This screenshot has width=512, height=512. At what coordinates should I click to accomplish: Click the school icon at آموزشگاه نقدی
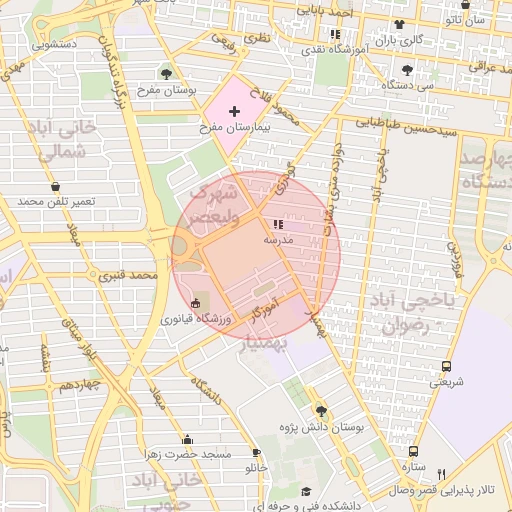coord(335,34)
